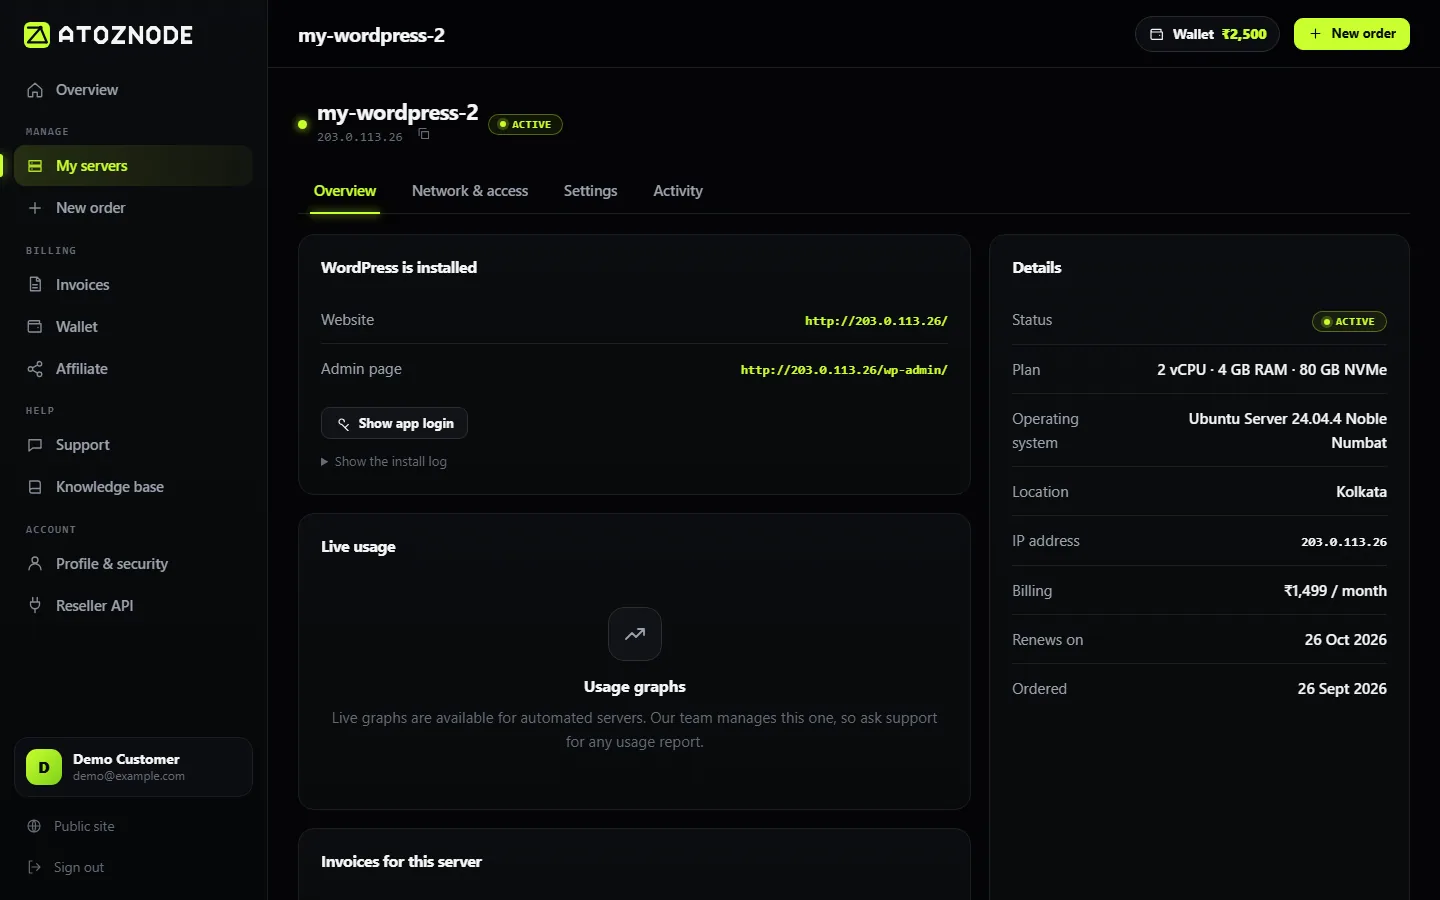
Task: Open the Support page
Action: tap(133, 445)
